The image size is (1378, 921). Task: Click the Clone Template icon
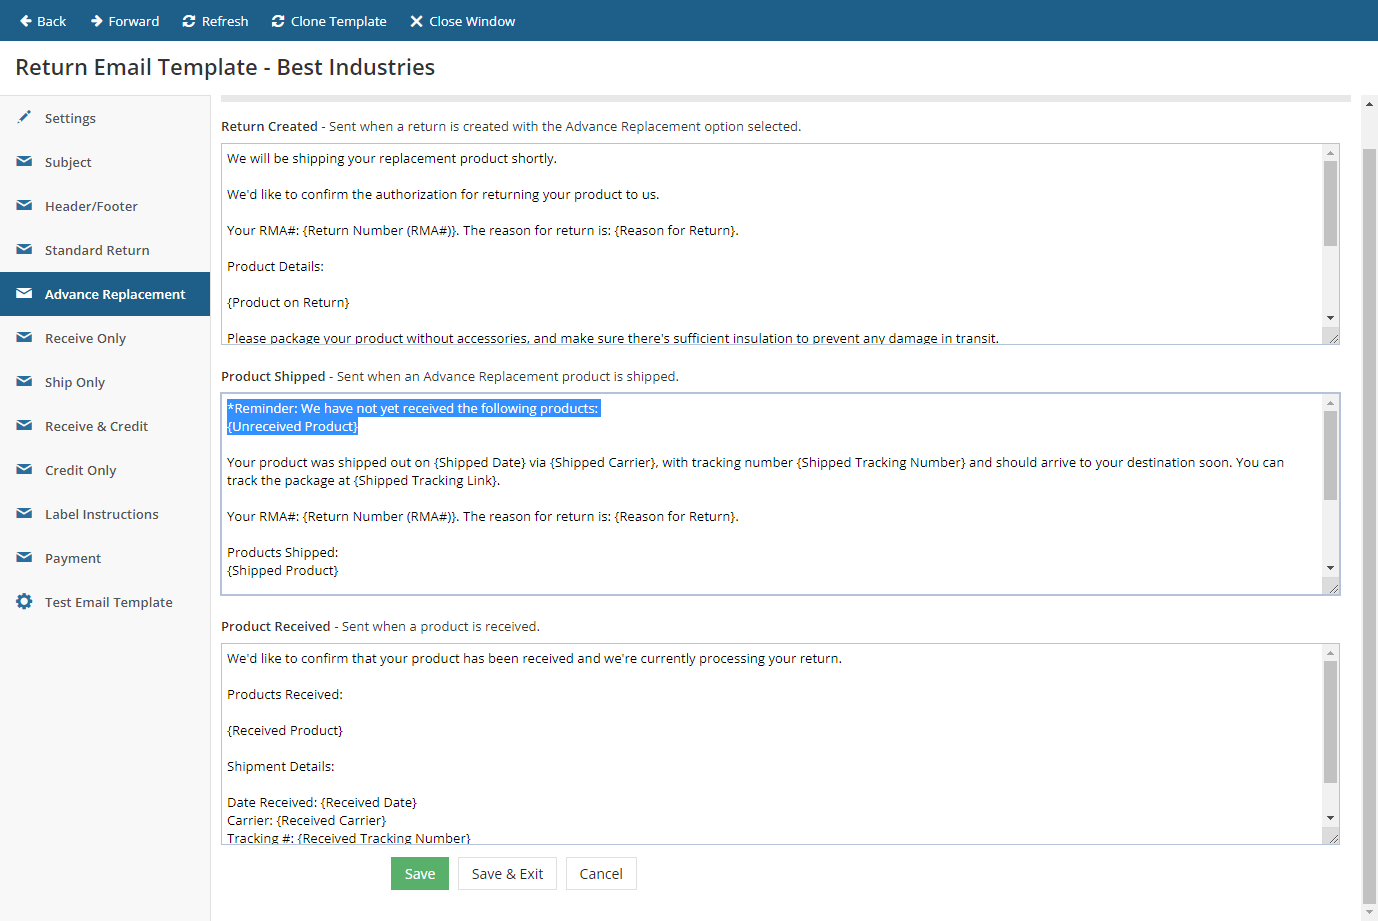(x=278, y=21)
